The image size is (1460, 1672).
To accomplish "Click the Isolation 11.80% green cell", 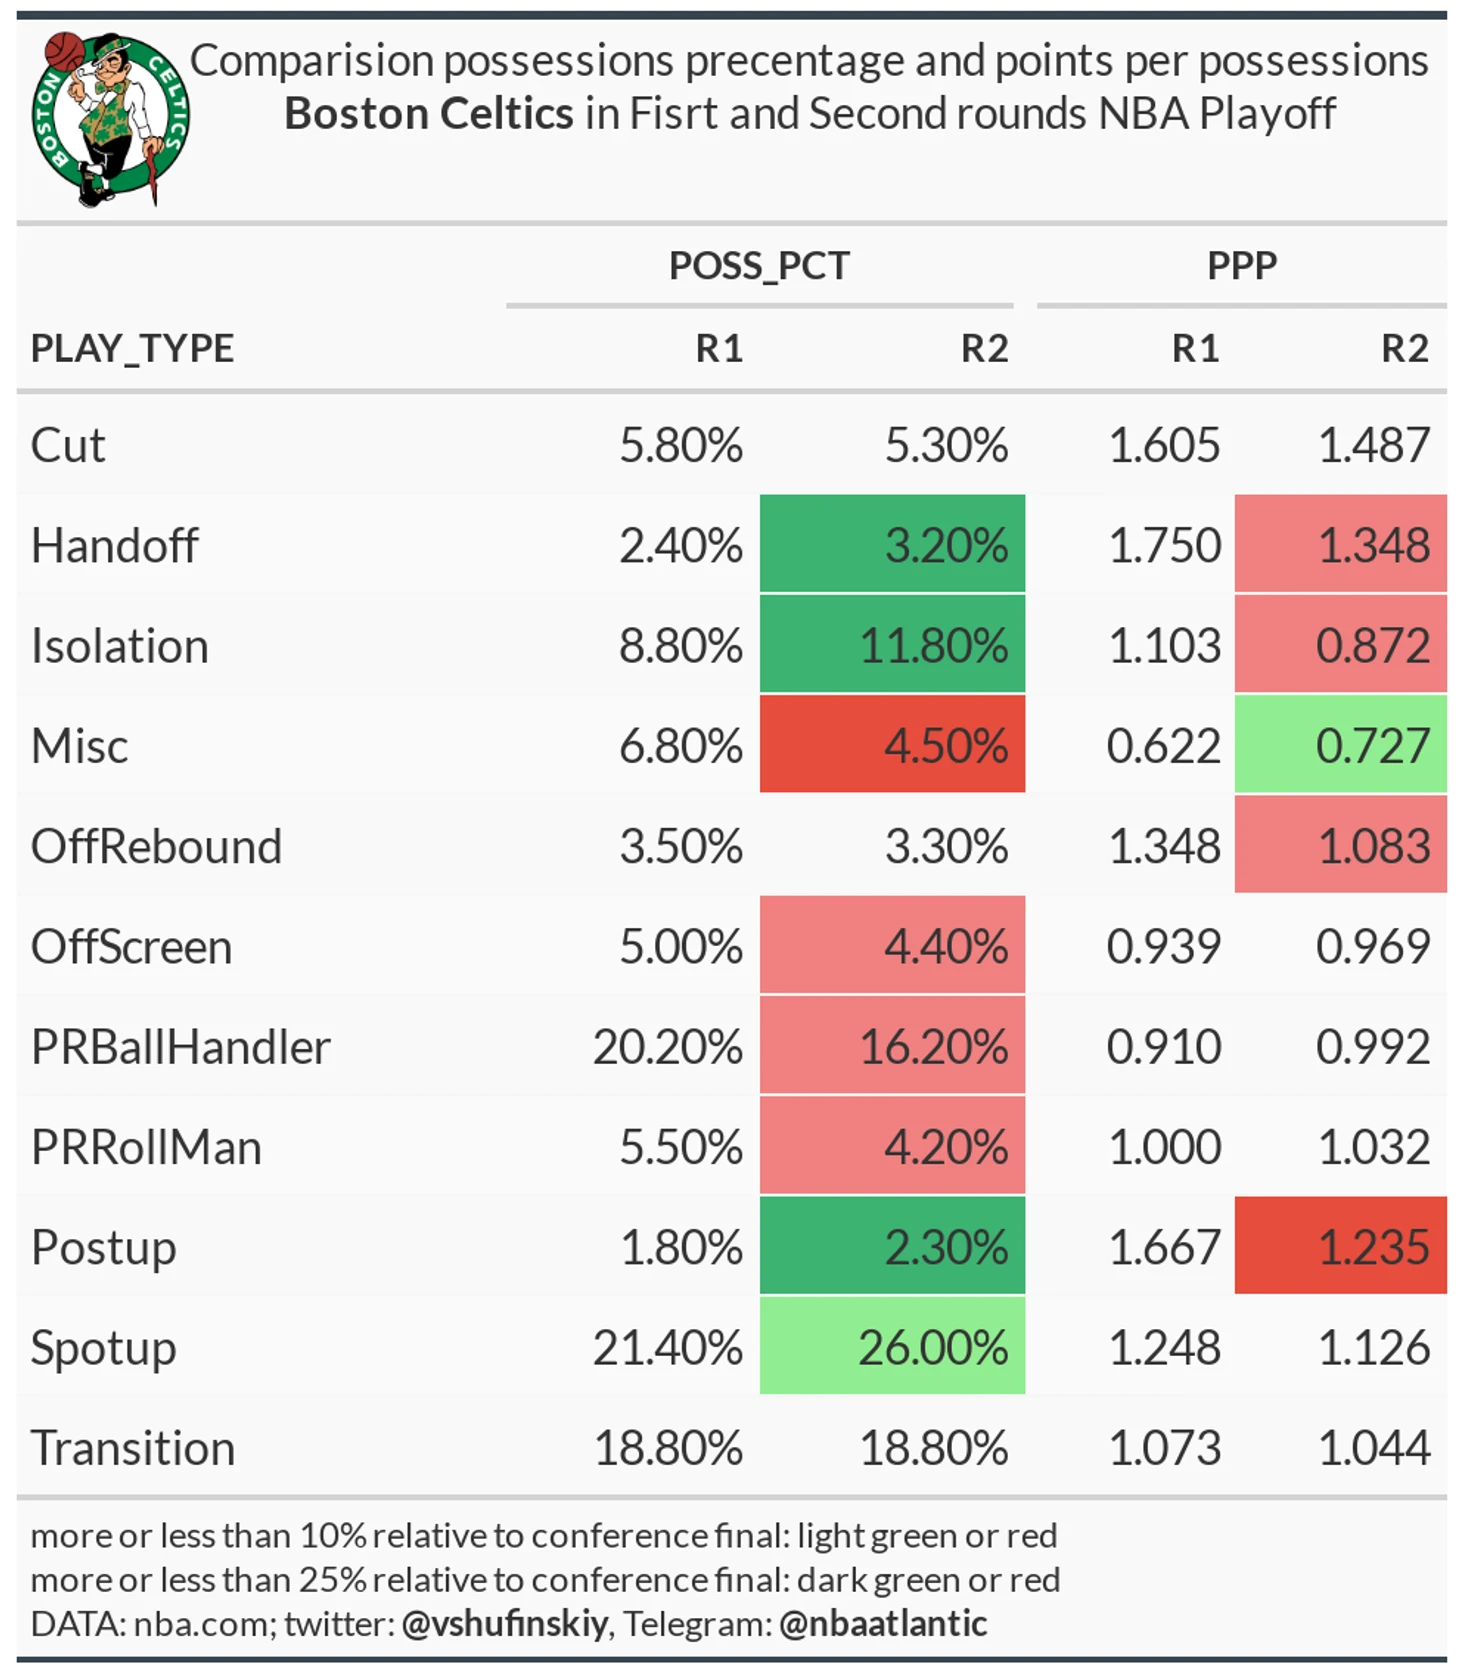I will click(892, 644).
